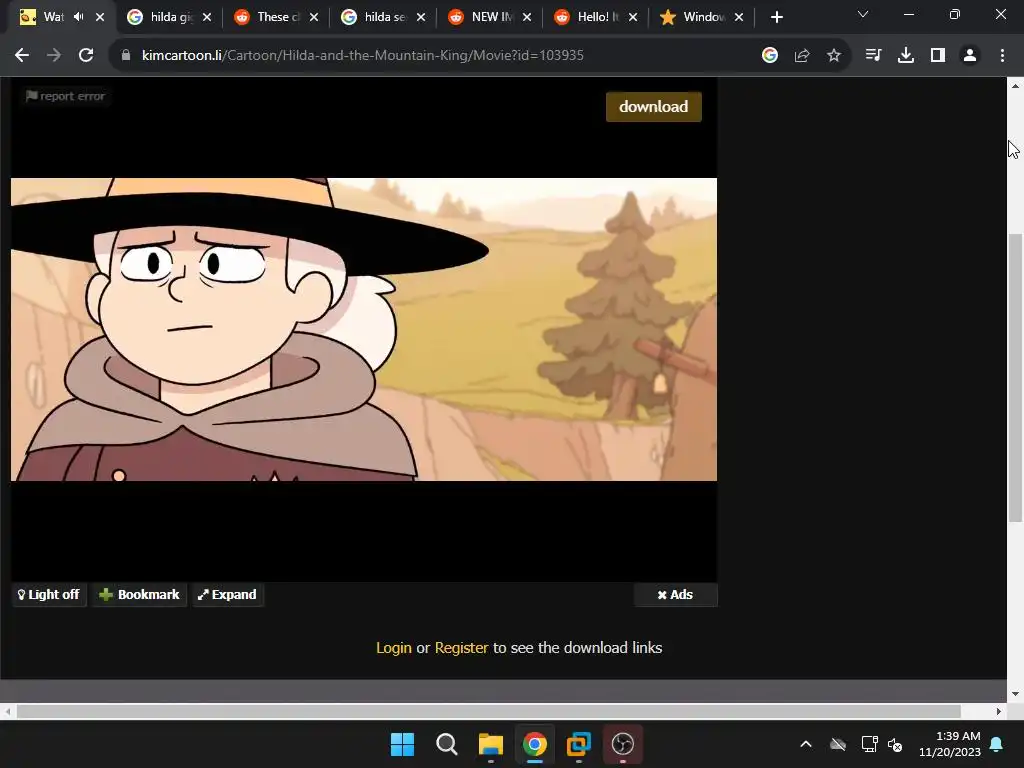Image resolution: width=1024 pixels, height=768 pixels.
Task: Toggle the Chrome side panel
Action: tap(938, 56)
